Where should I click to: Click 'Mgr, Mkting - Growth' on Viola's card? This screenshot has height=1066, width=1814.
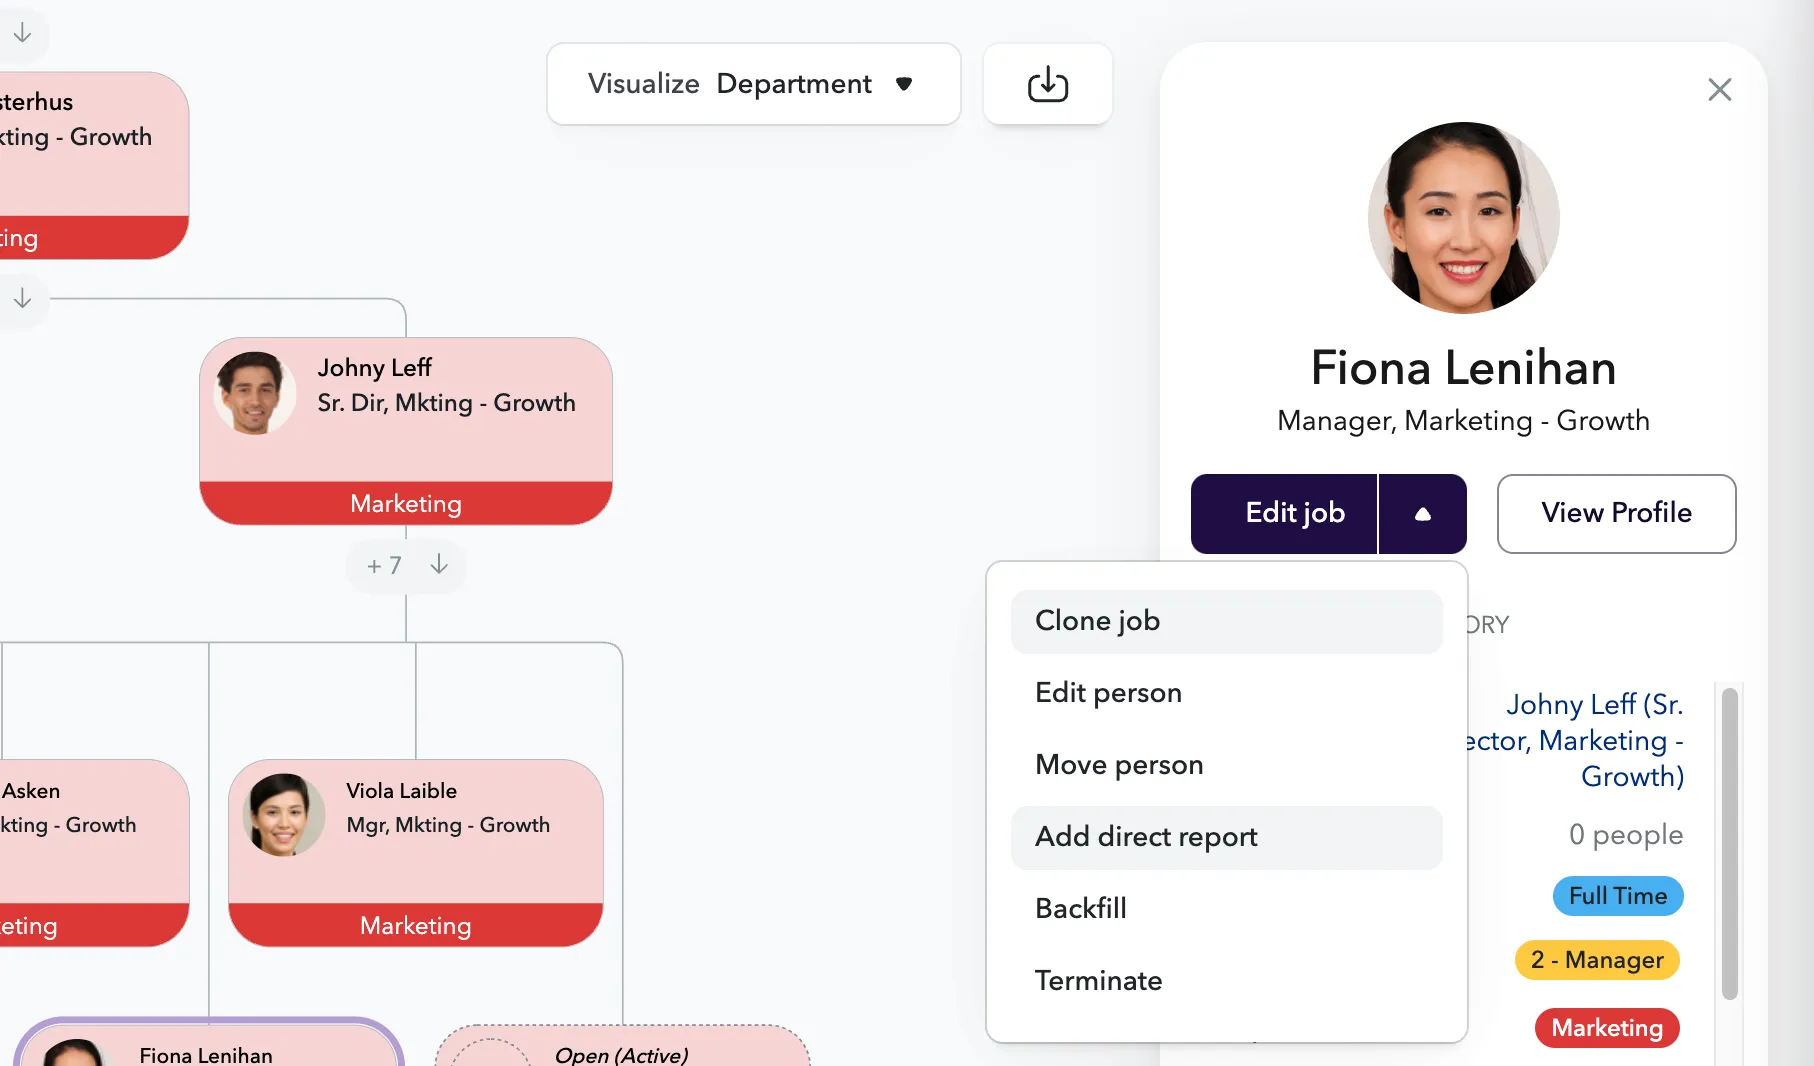tap(448, 825)
